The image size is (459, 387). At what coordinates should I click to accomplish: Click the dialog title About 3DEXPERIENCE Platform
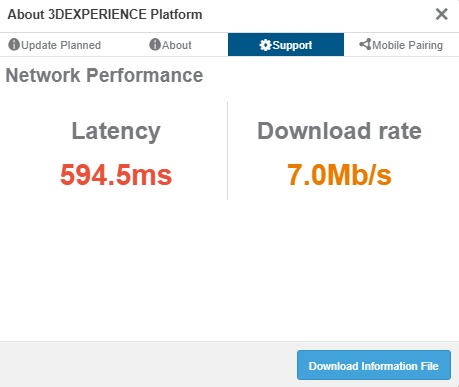pos(105,15)
